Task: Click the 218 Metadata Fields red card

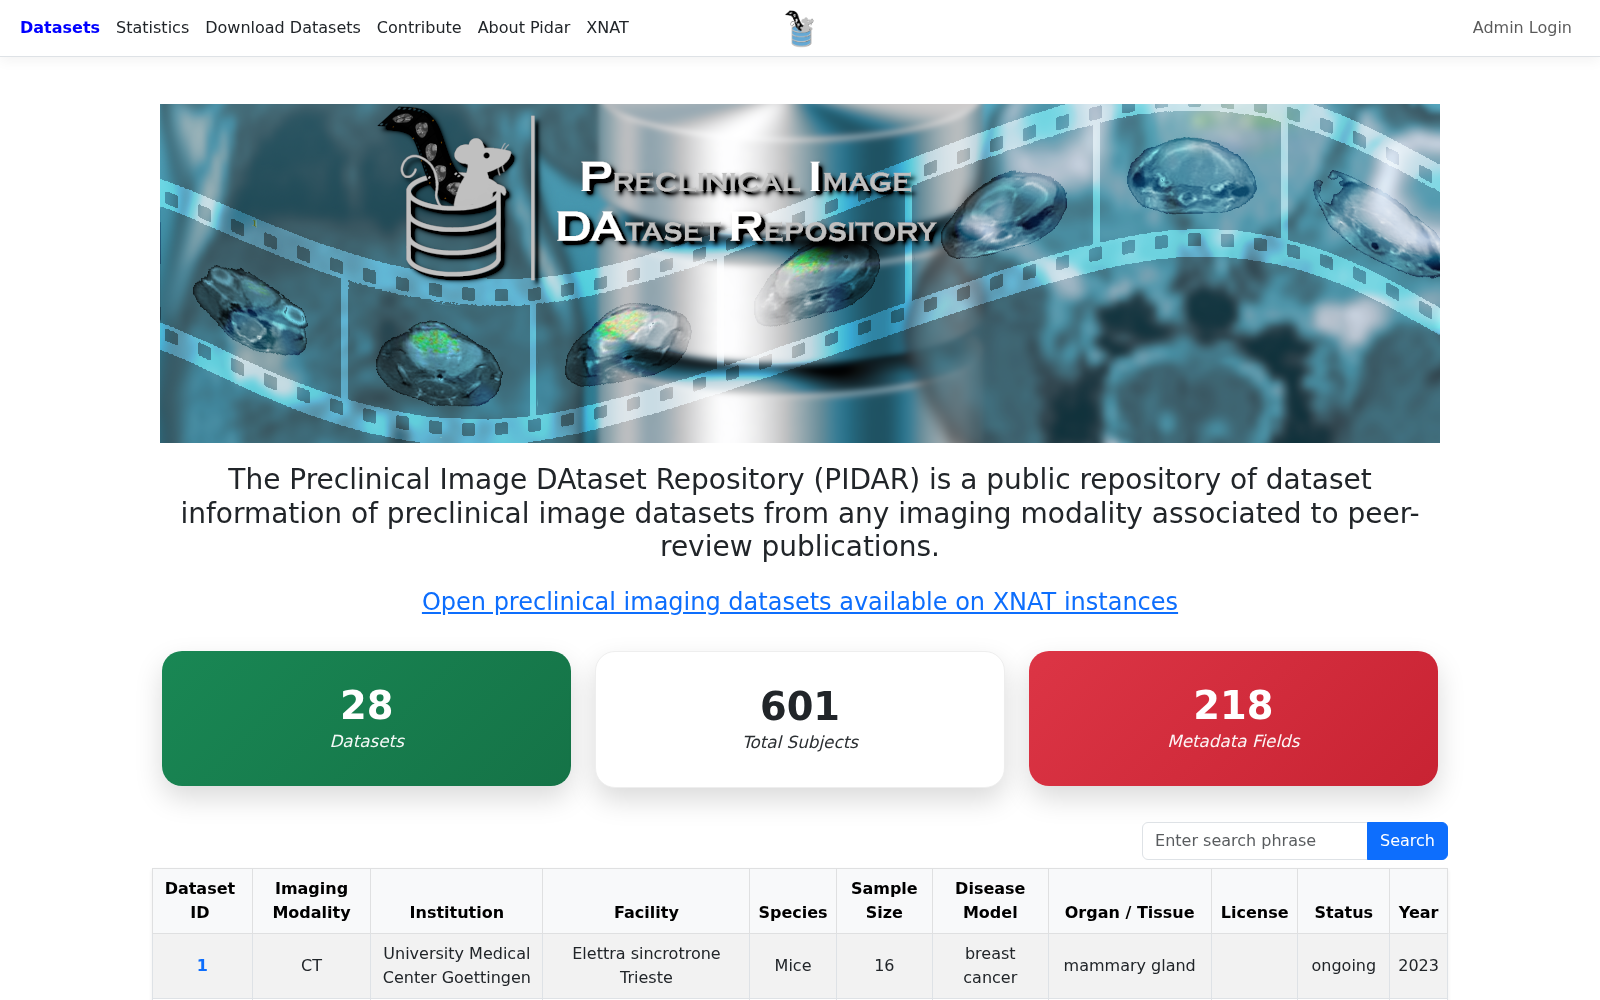Action: (1233, 718)
